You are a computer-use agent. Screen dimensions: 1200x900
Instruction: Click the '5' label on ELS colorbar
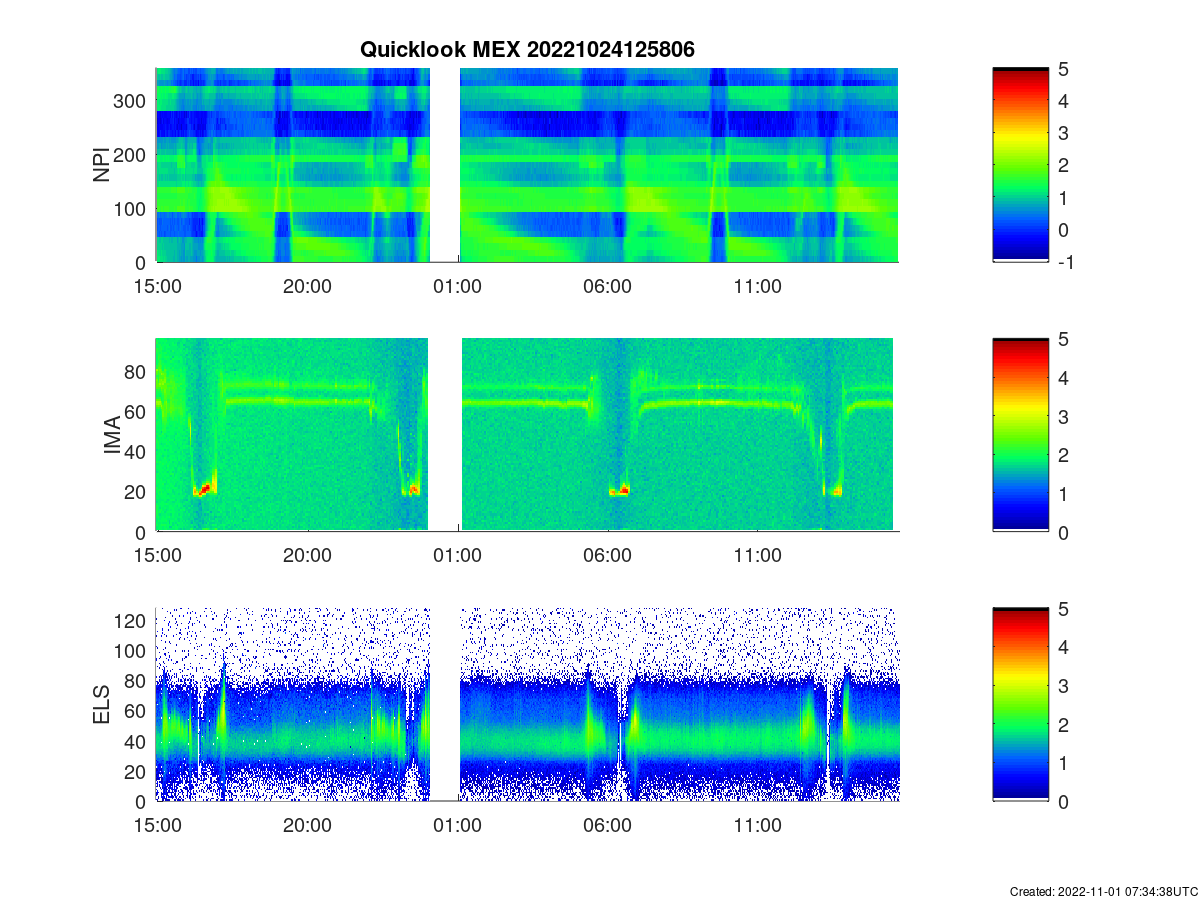pos(1064,609)
